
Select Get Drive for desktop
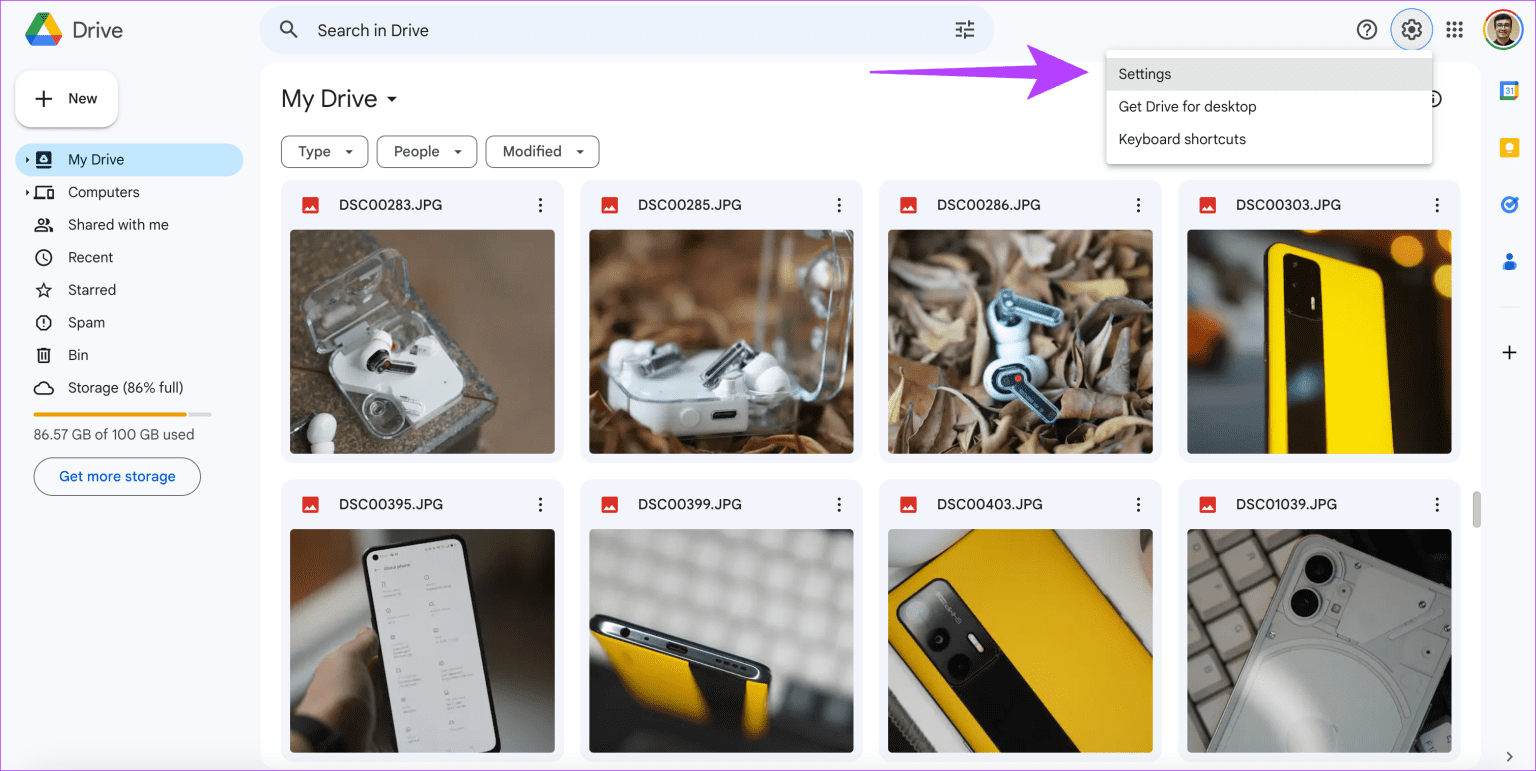[x=1187, y=107]
